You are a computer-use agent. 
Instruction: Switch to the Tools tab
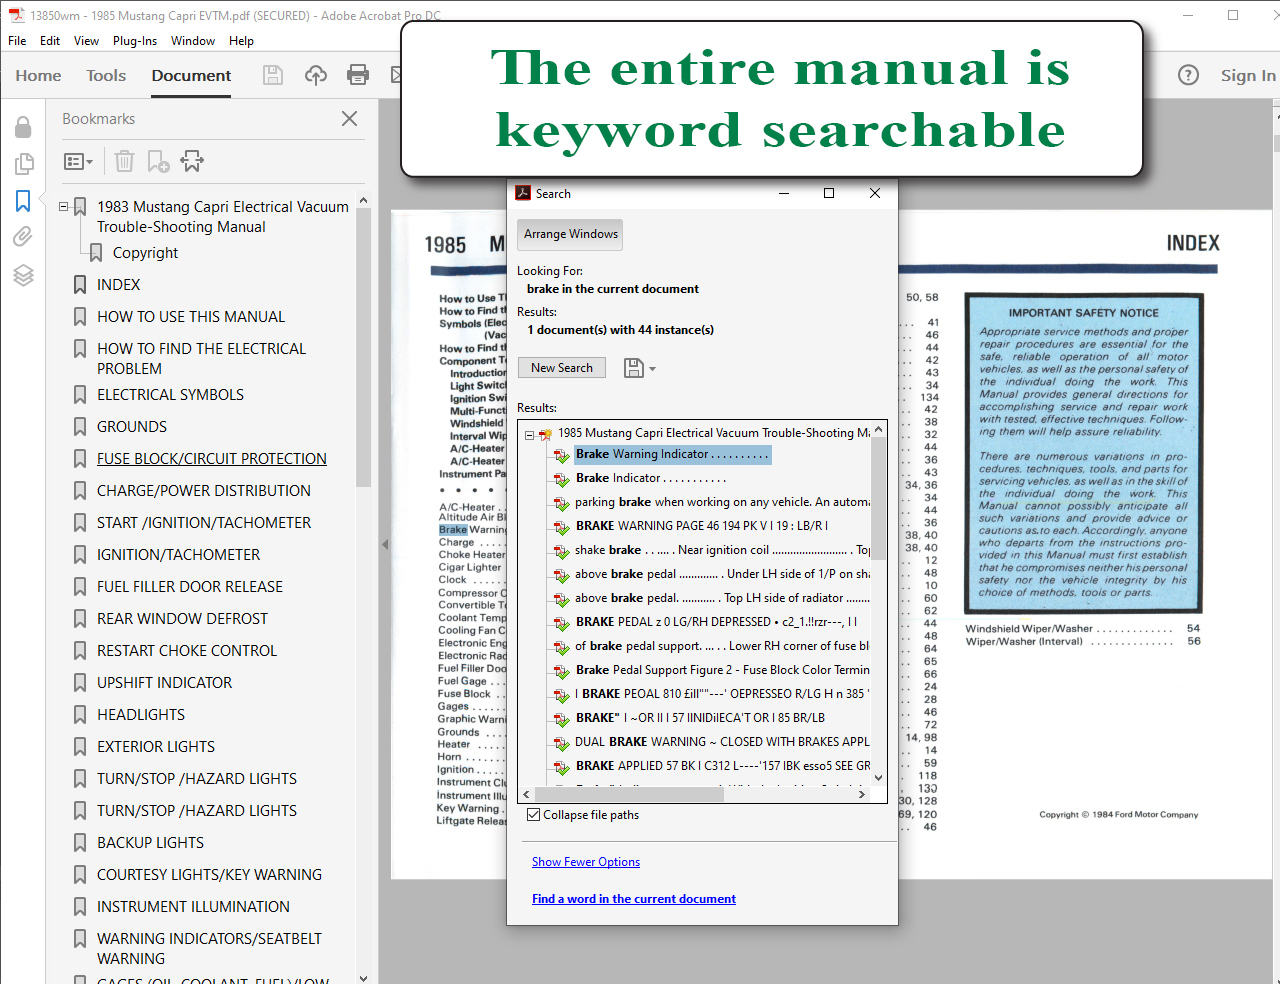(x=106, y=75)
